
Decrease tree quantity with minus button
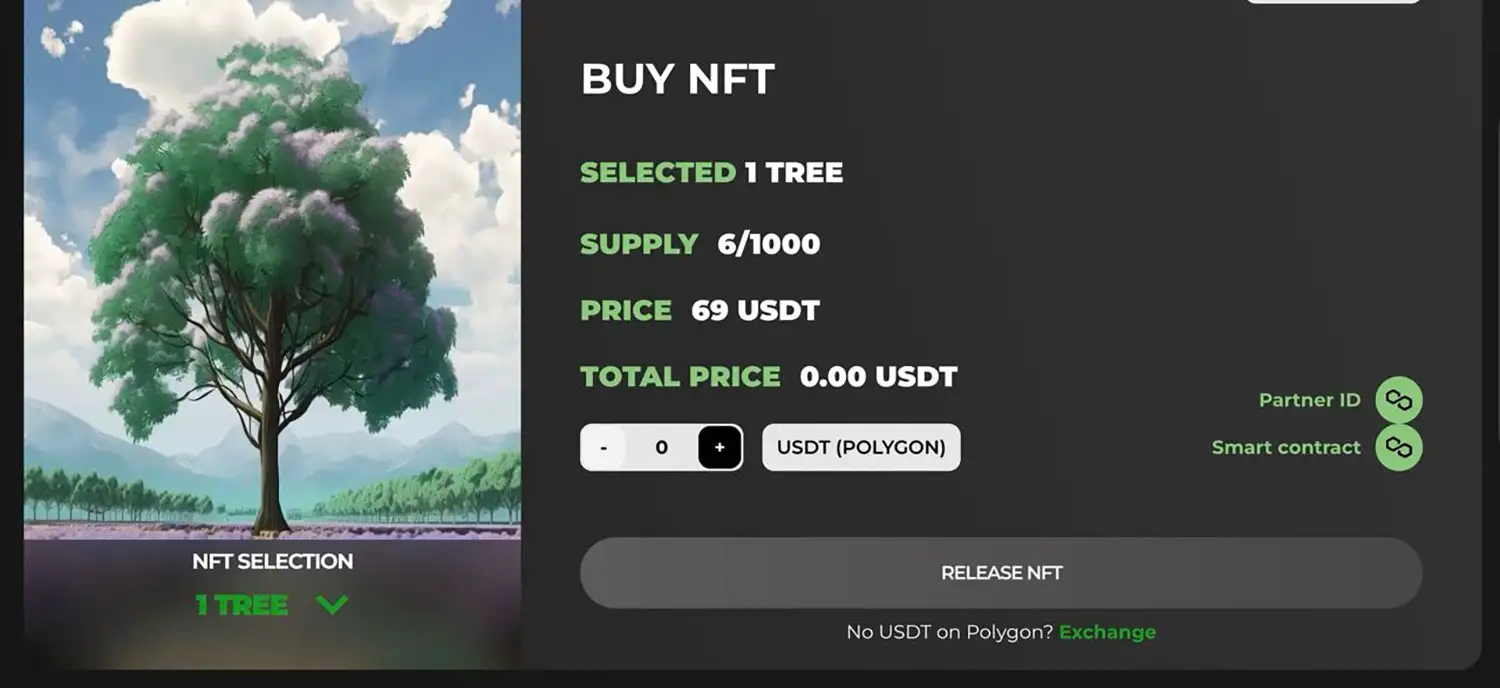tap(603, 447)
